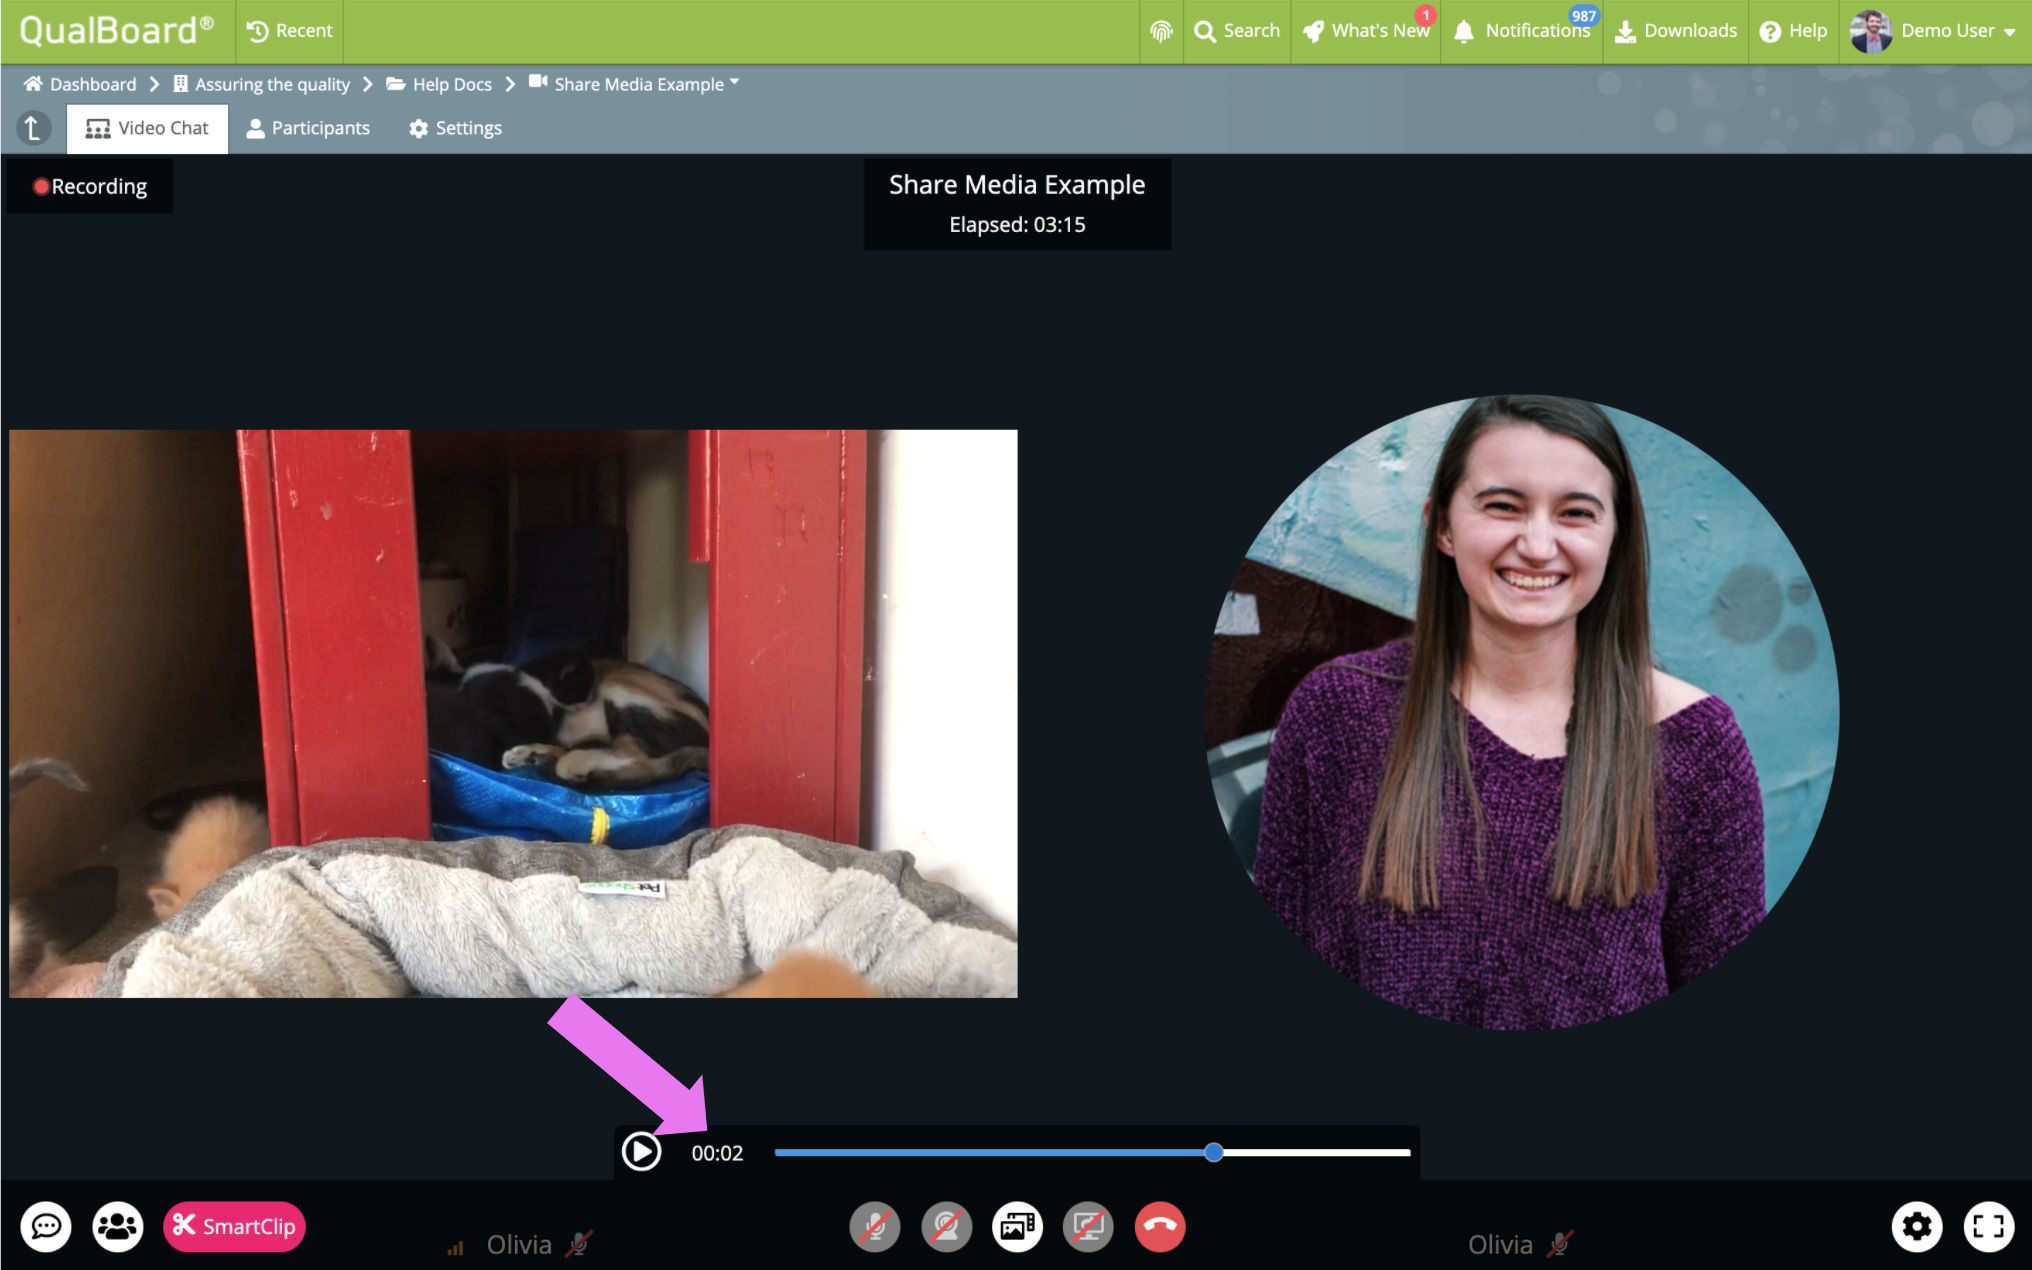Viewport: 2032px width, 1270px height.
Task: Click the fingerprint icon in header
Action: (1161, 31)
